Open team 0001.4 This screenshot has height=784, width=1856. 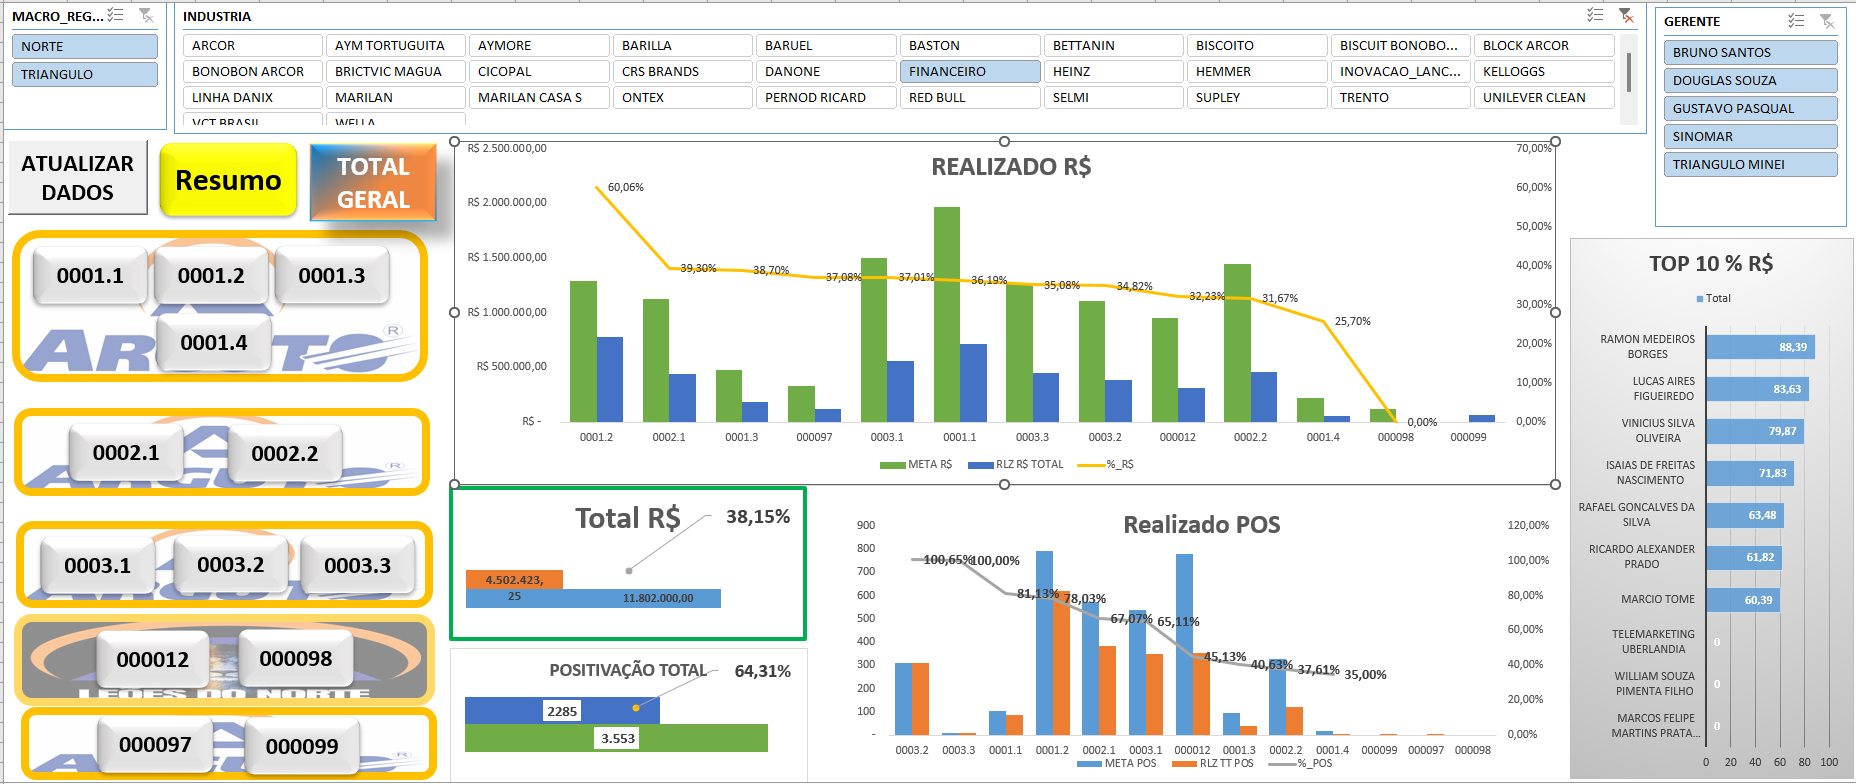tap(214, 343)
